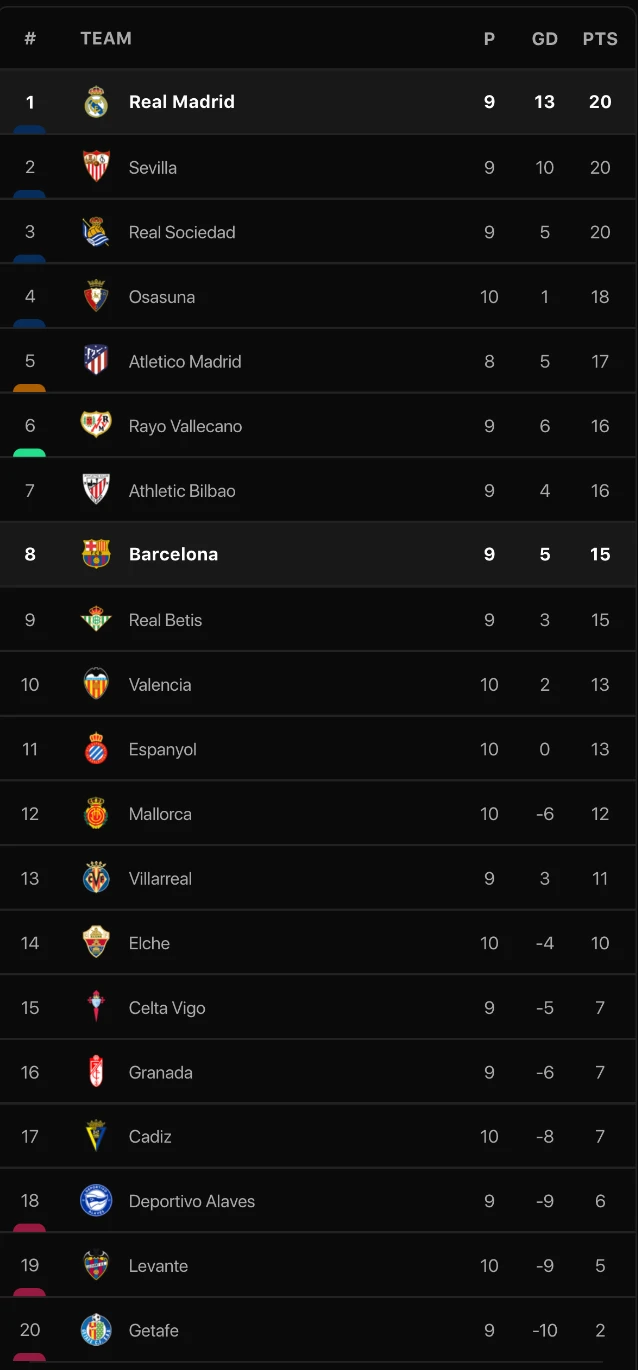Click the green marker under position 6
638x1370 pixels.
[30, 453]
